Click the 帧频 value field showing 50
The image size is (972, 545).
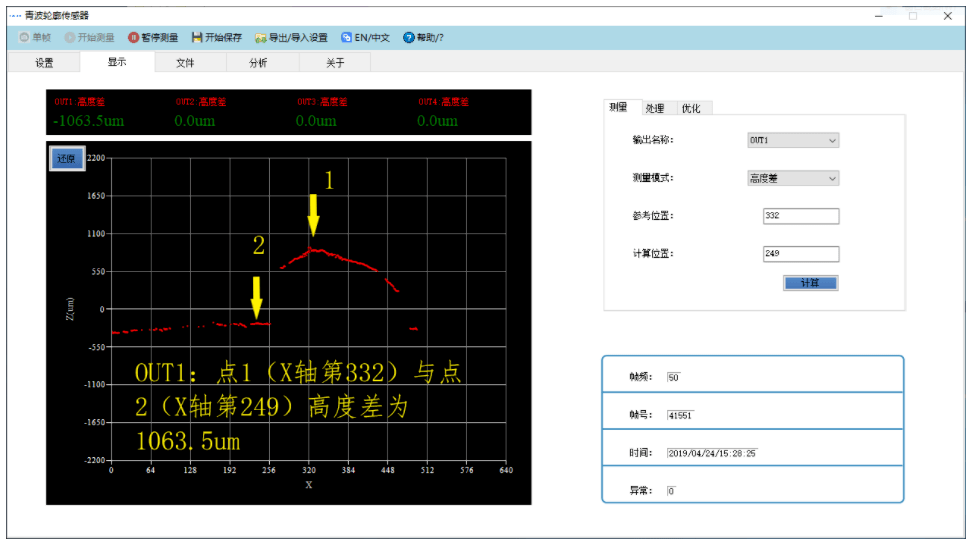(x=674, y=378)
